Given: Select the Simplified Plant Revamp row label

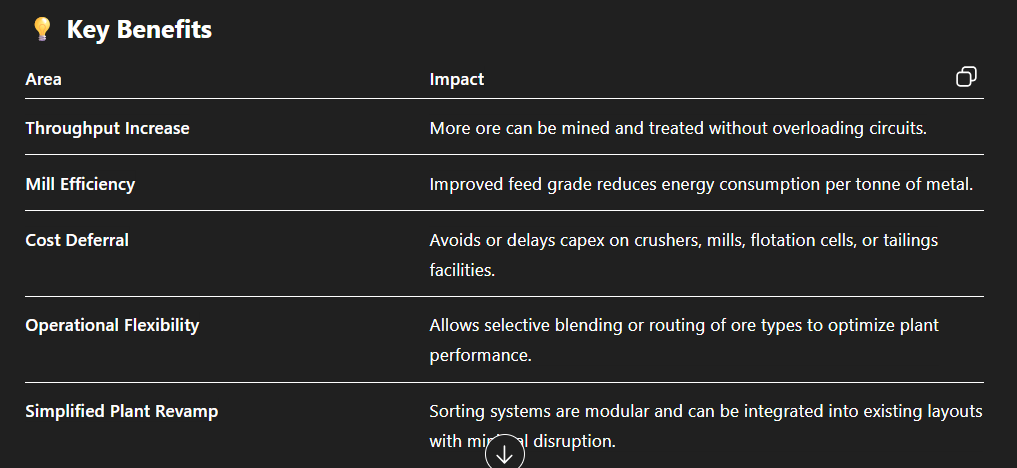Looking at the screenshot, I should point(121,411).
